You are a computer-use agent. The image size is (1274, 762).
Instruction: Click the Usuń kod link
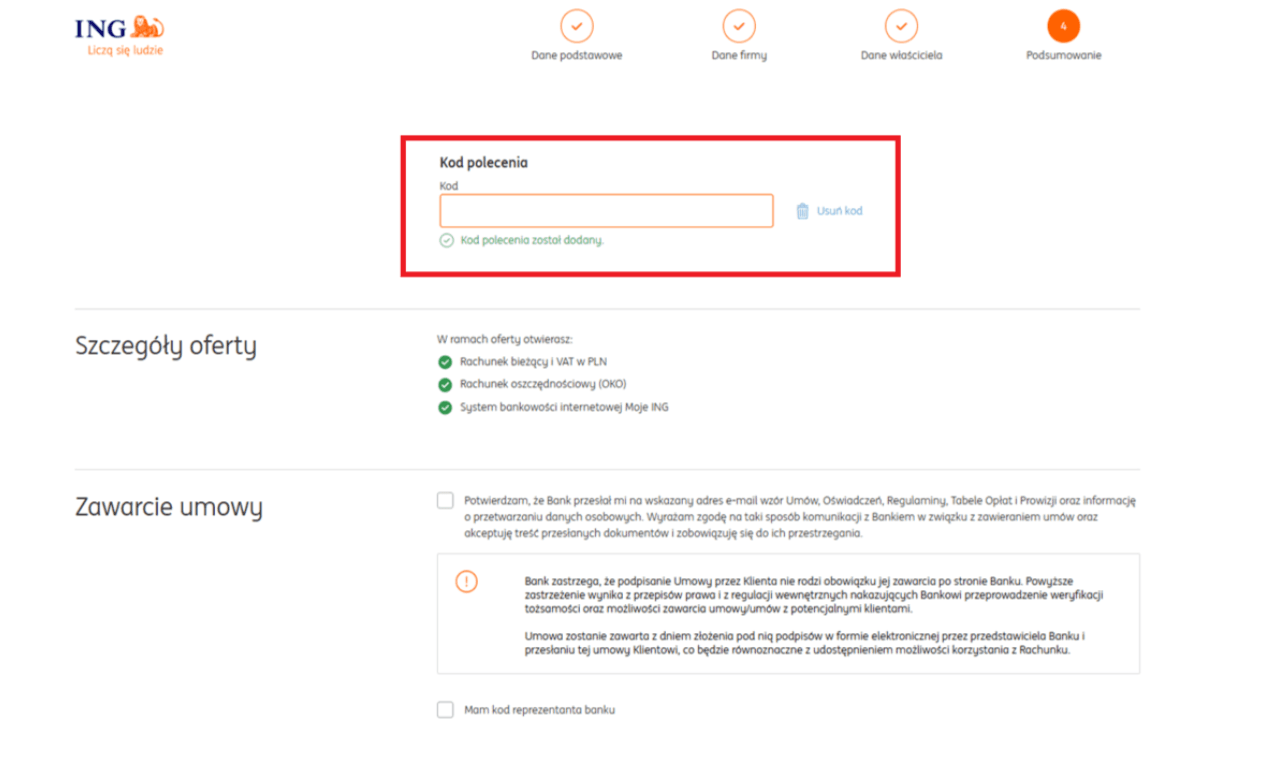[x=839, y=211]
